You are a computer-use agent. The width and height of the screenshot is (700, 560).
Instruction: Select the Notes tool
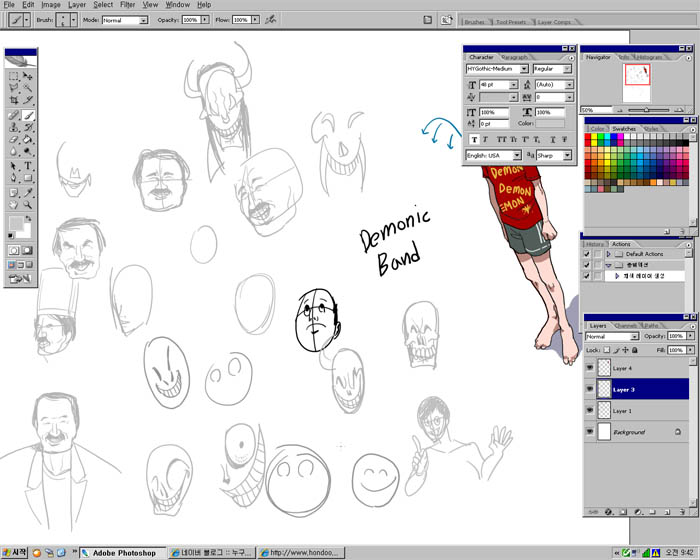click(x=14, y=193)
